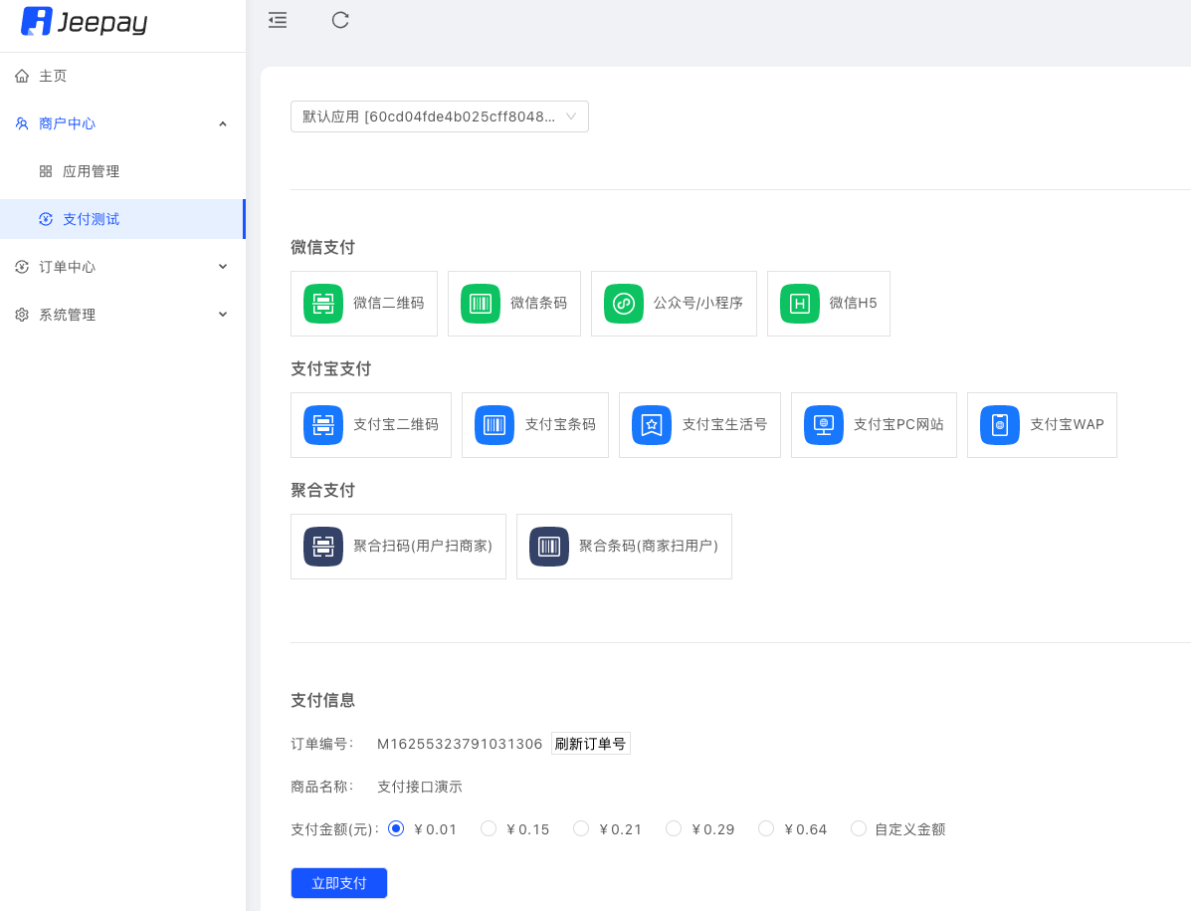Click the order icon beside 订单中心

coord(22,267)
